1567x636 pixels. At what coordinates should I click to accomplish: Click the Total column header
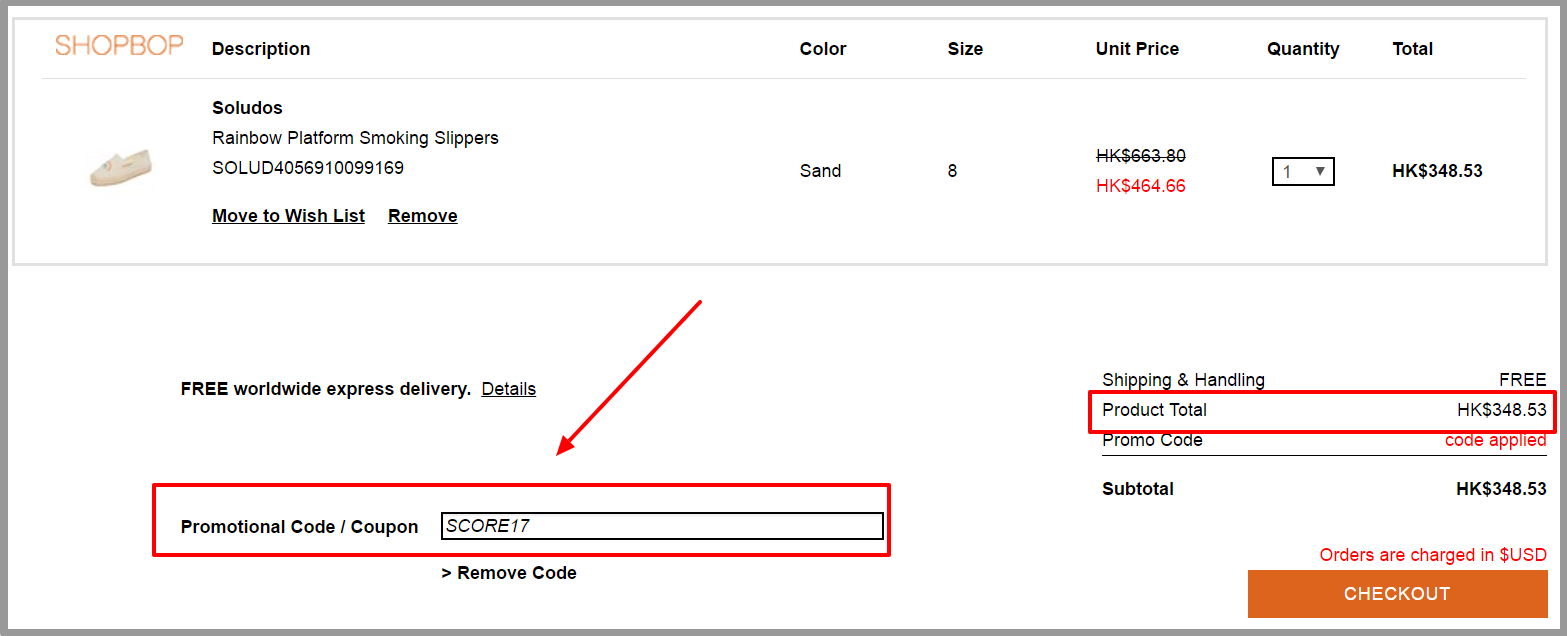(x=1412, y=49)
